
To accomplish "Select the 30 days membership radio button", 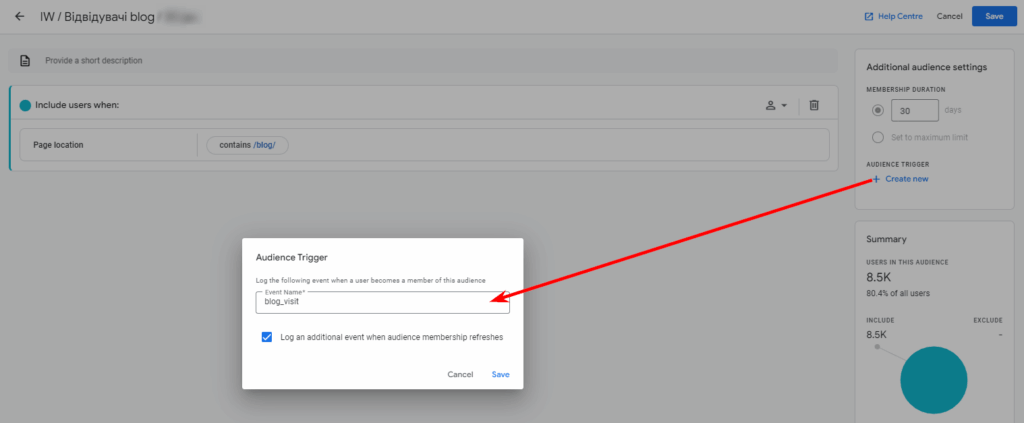I will (878, 110).
